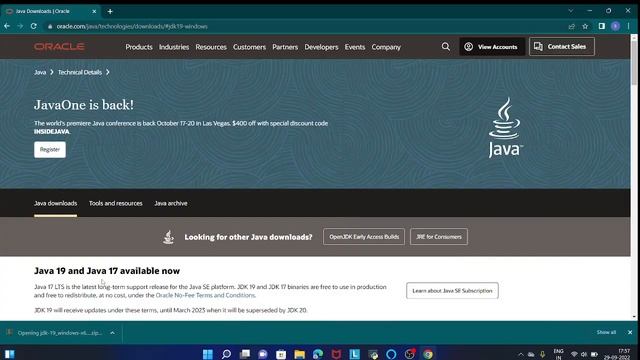Click the Technical Details breadcrumb link

point(80,72)
